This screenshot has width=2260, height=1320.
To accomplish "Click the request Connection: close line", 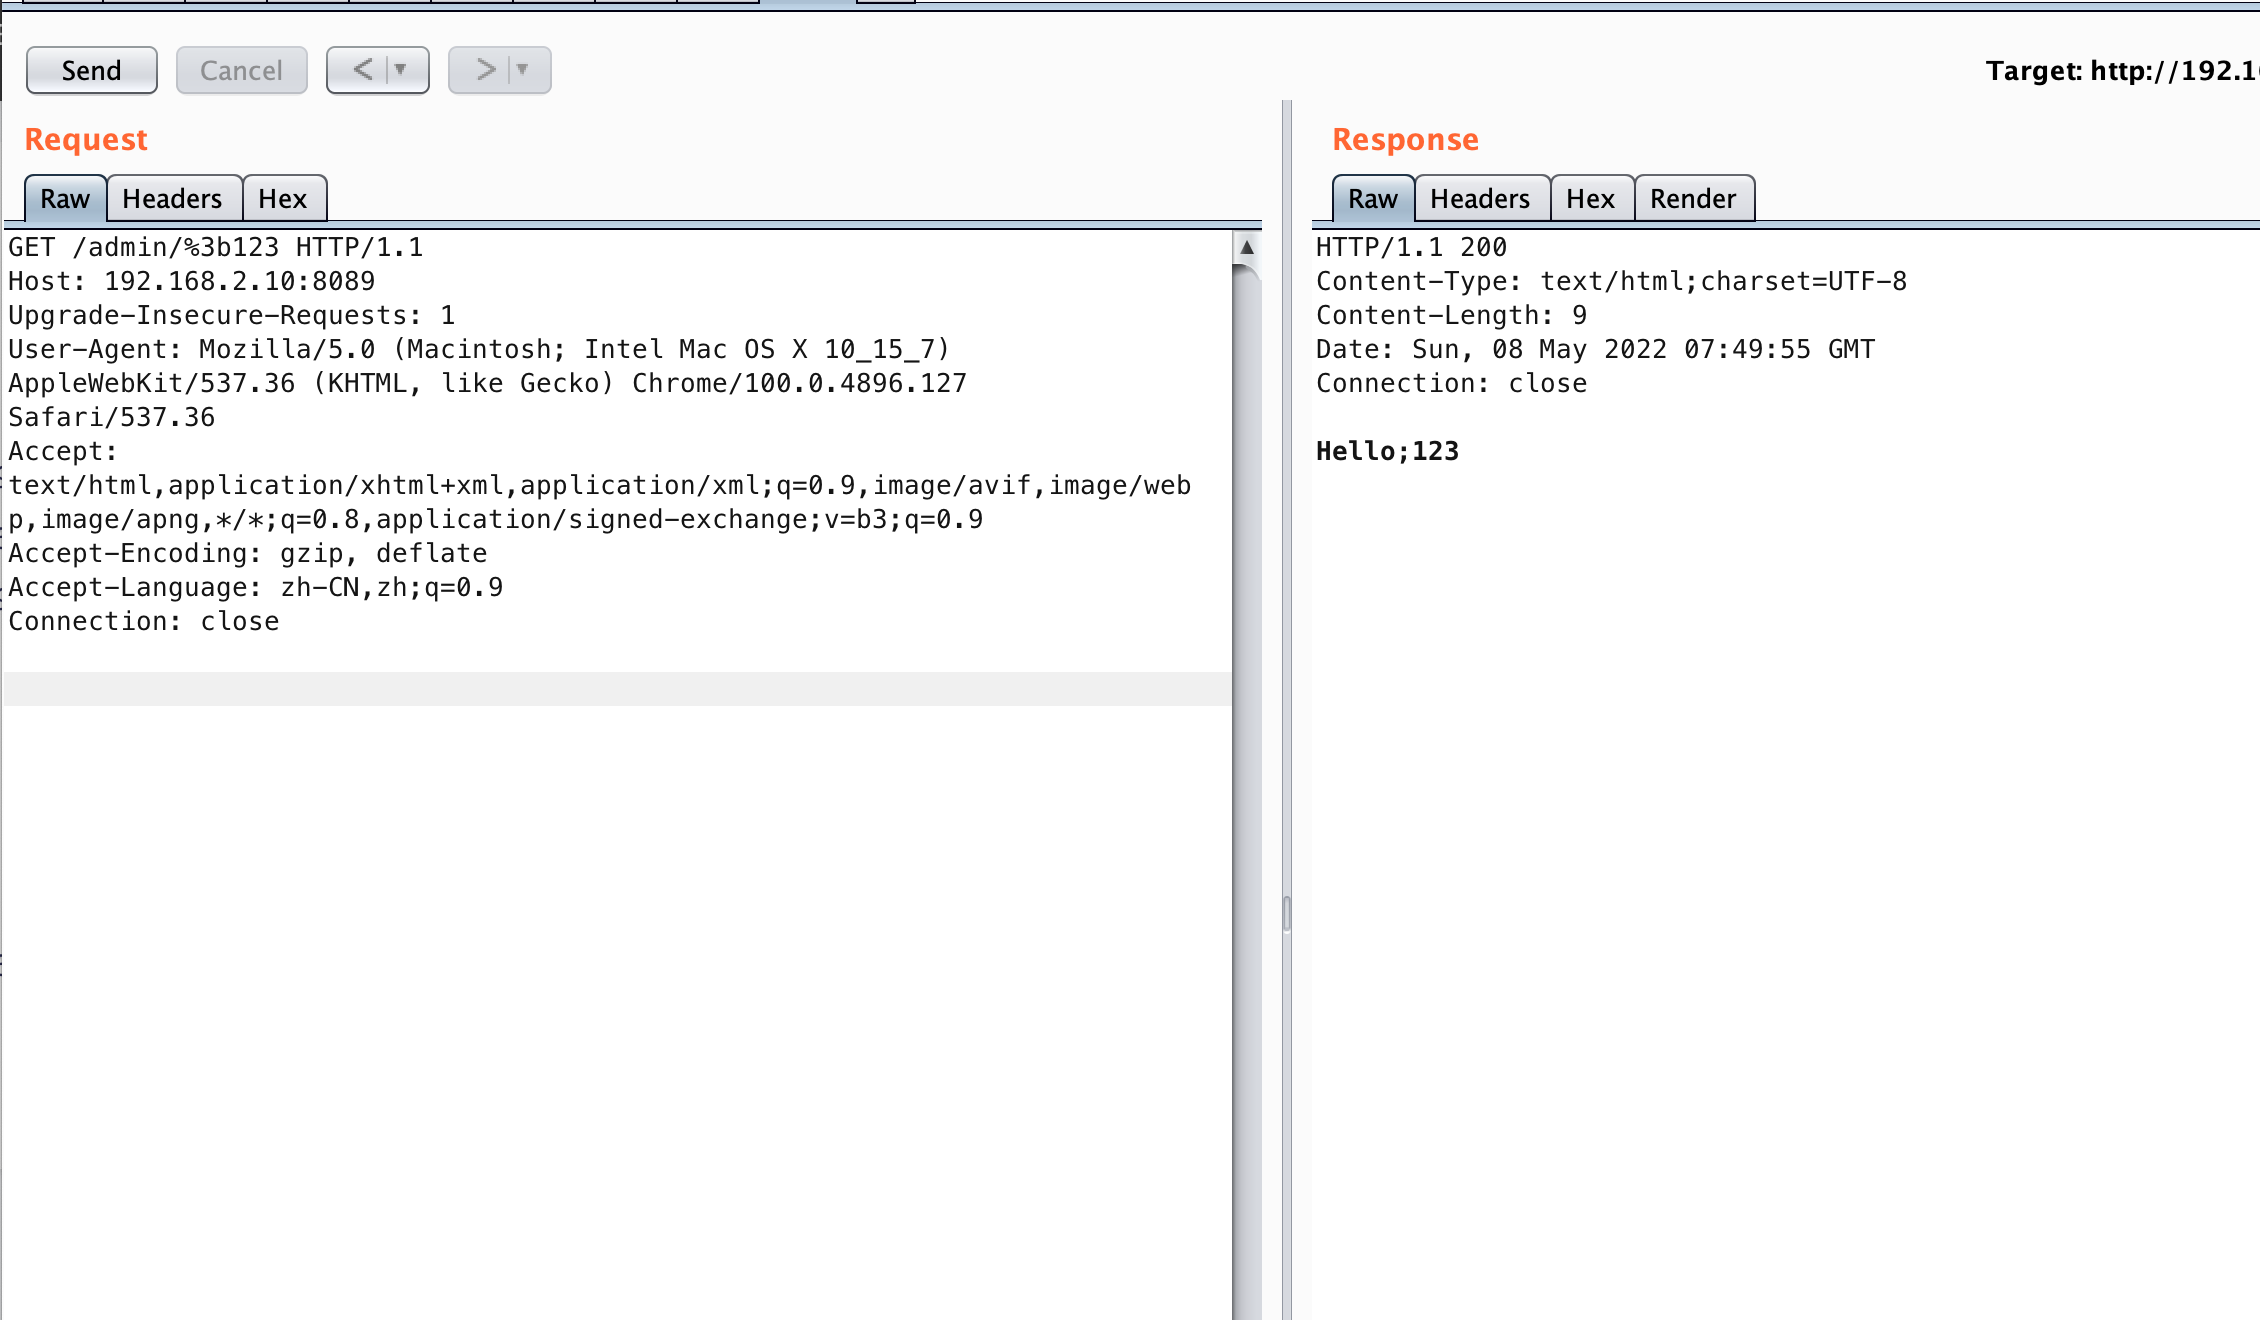I will [x=144, y=621].
